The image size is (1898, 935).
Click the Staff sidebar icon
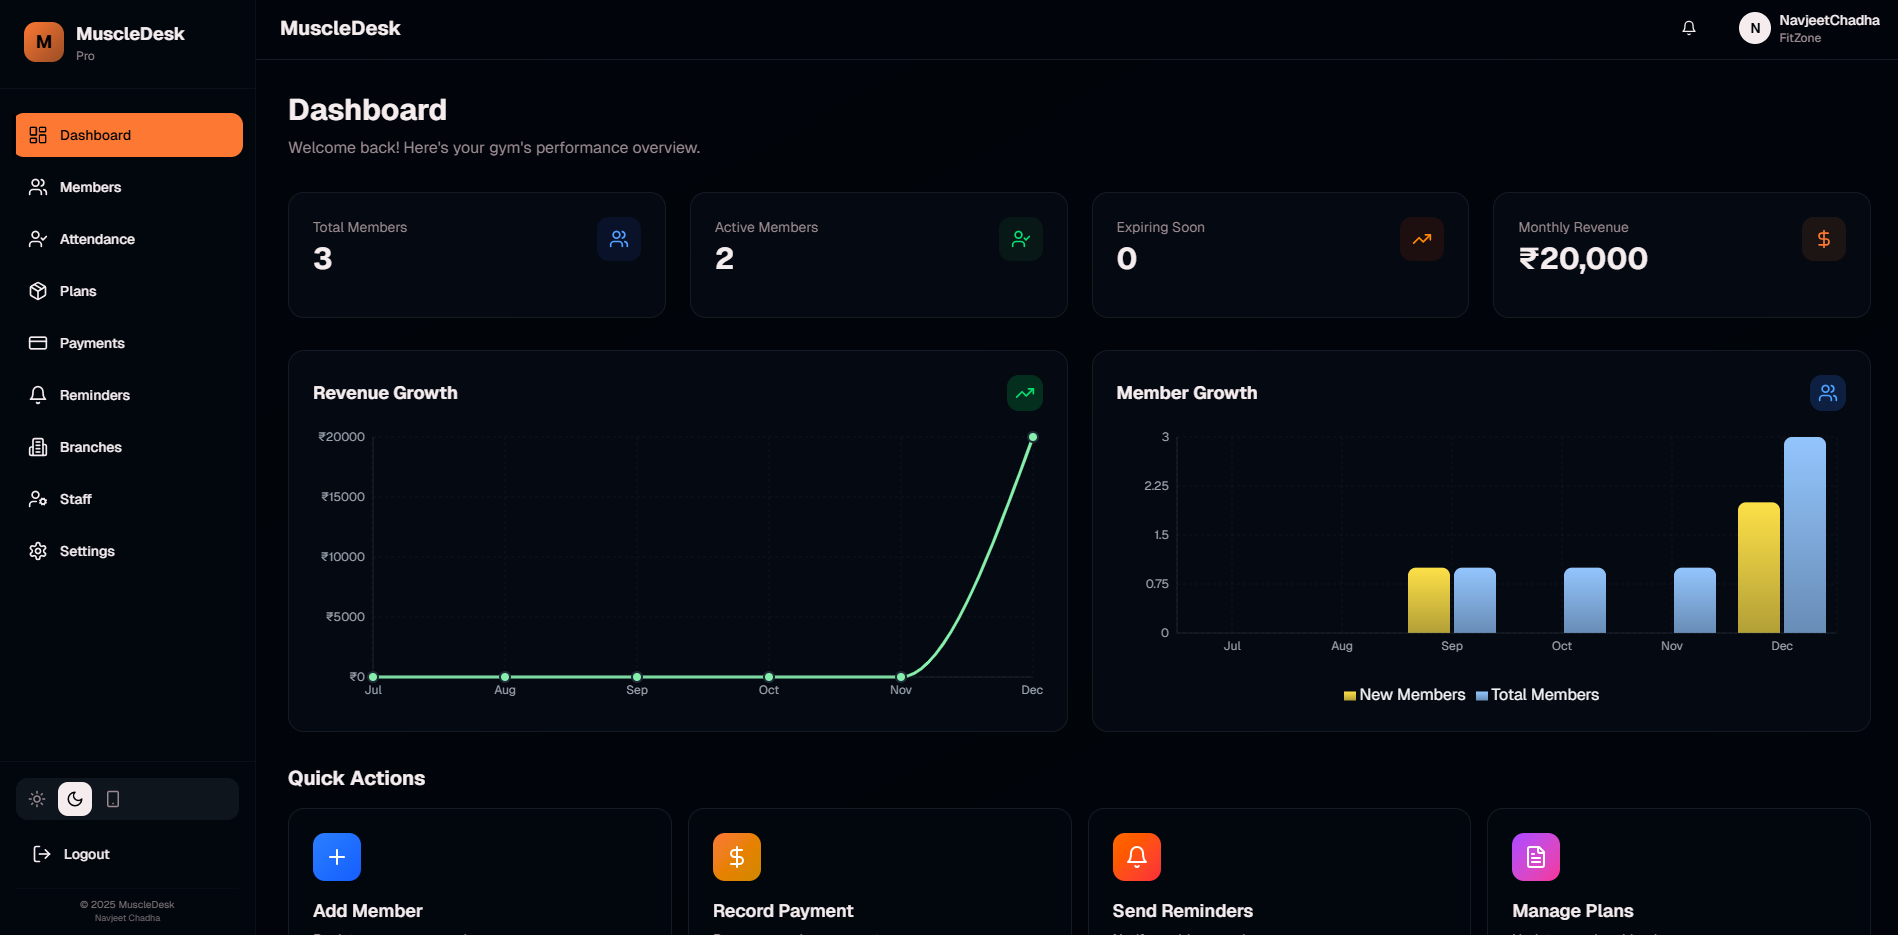point(38,498)
